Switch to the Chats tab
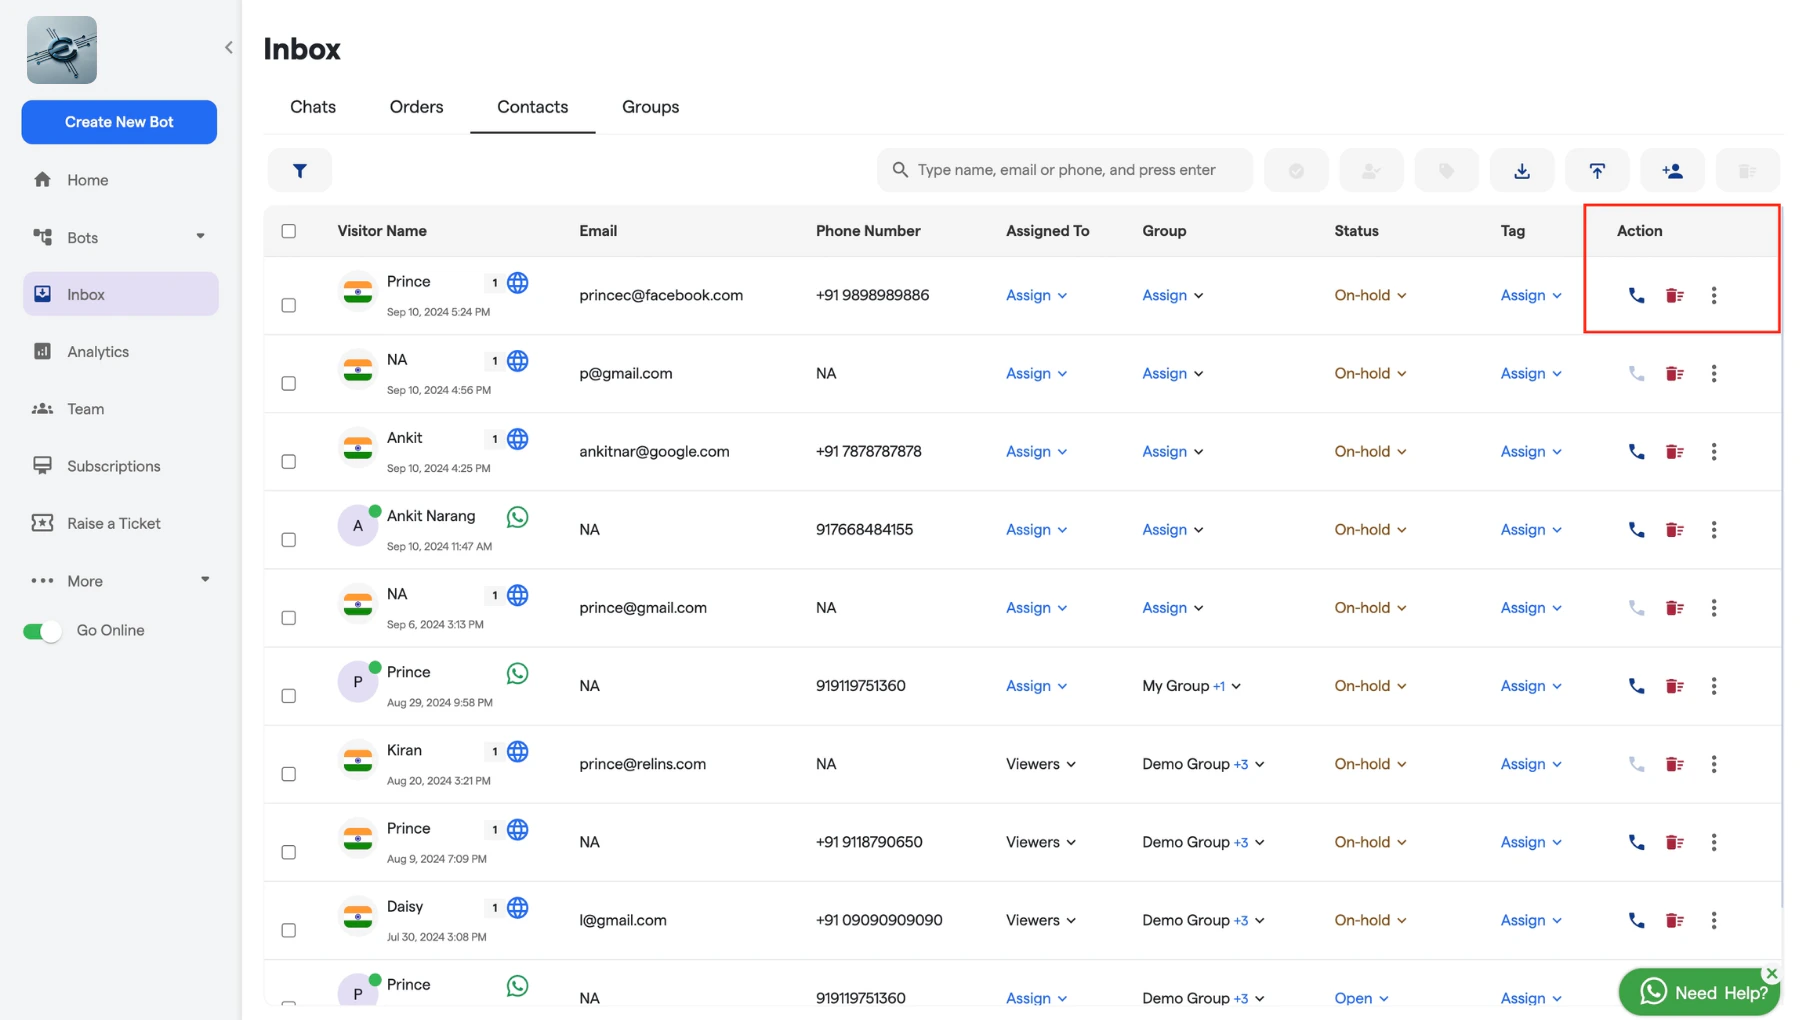Image resolution: width=1806 pixels, height=1020 pixels. (313, 107)
